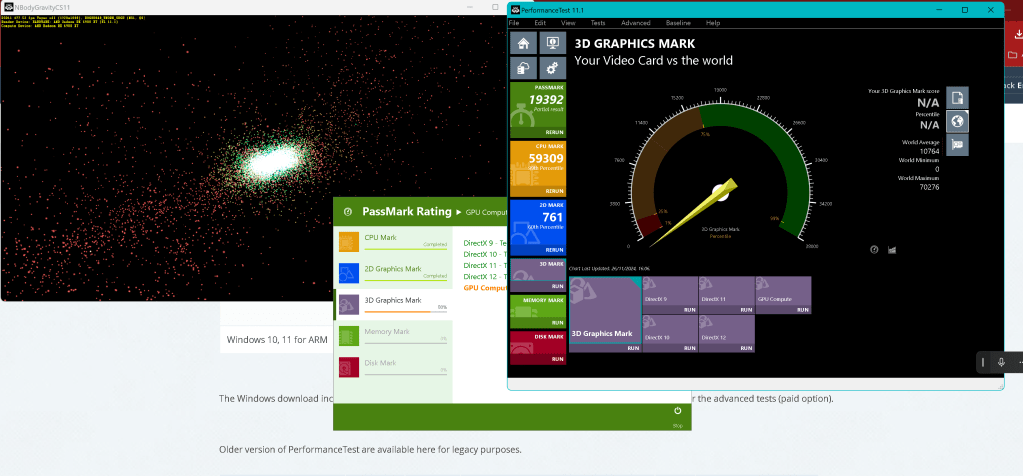Click the CPU Mark chip icon in progress list
Screen dimensions: 1023x476
(x=349, y=242)
